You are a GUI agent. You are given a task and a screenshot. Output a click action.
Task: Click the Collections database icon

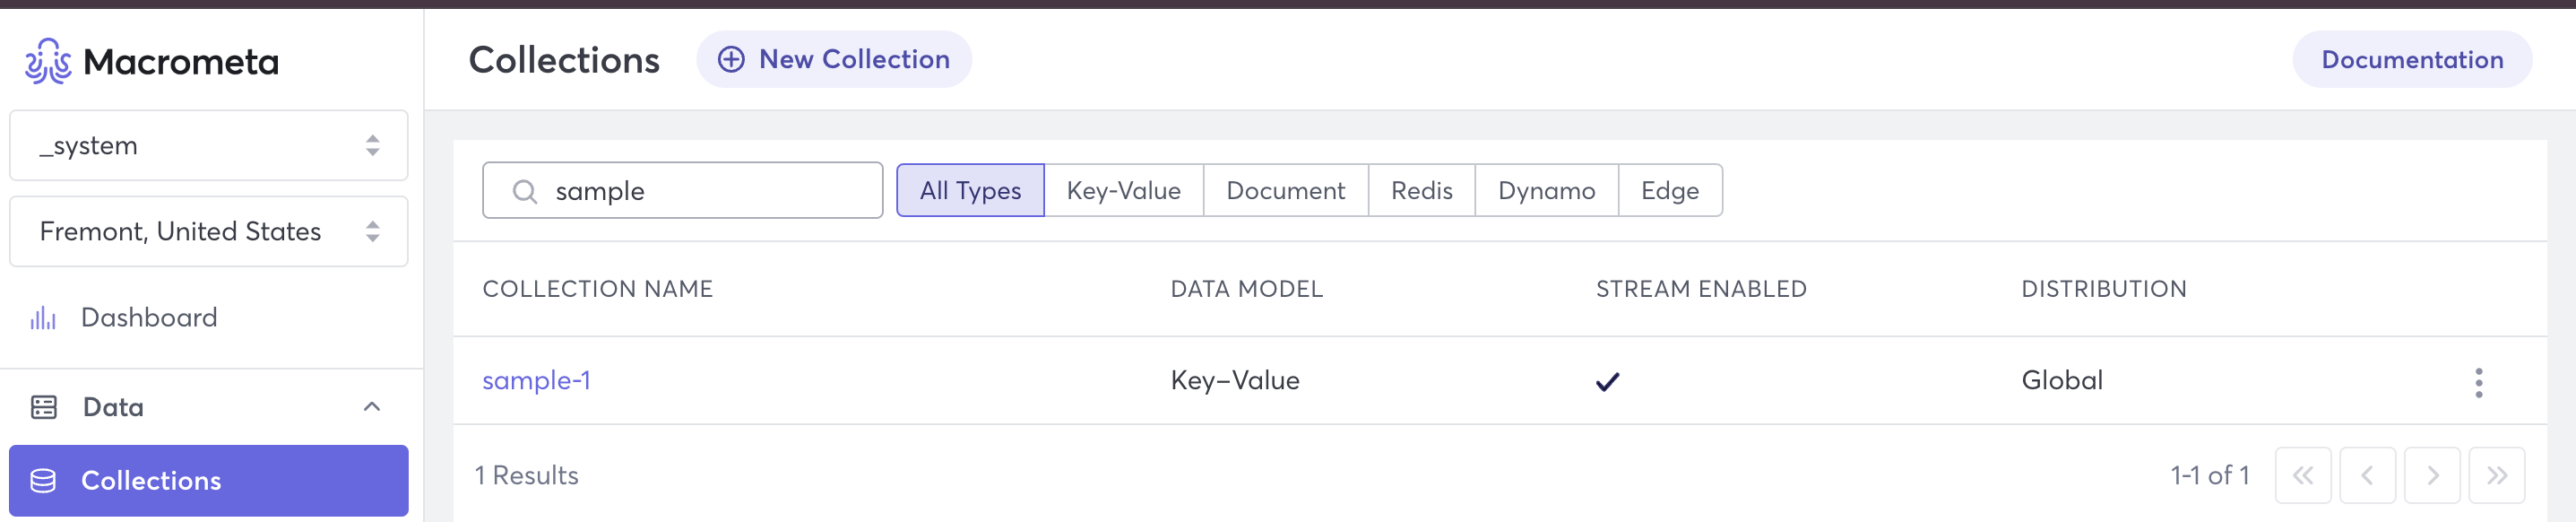tap(43, 481)
